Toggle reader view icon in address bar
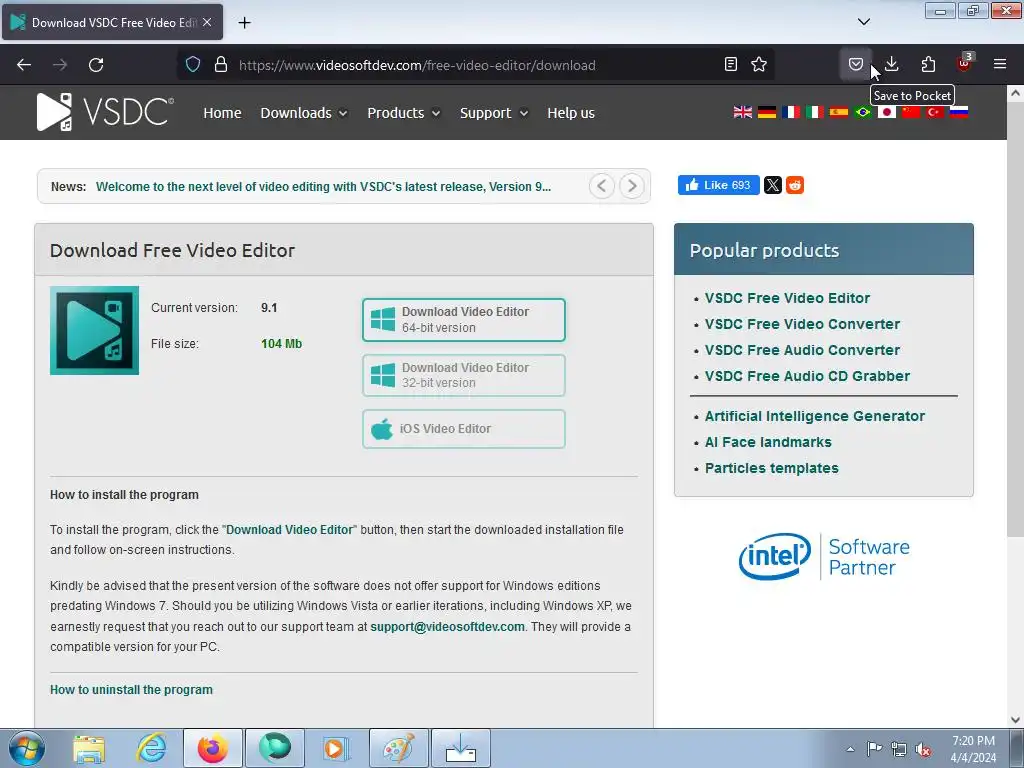Screen dimensions: 1024x768 tap(731, 65)
